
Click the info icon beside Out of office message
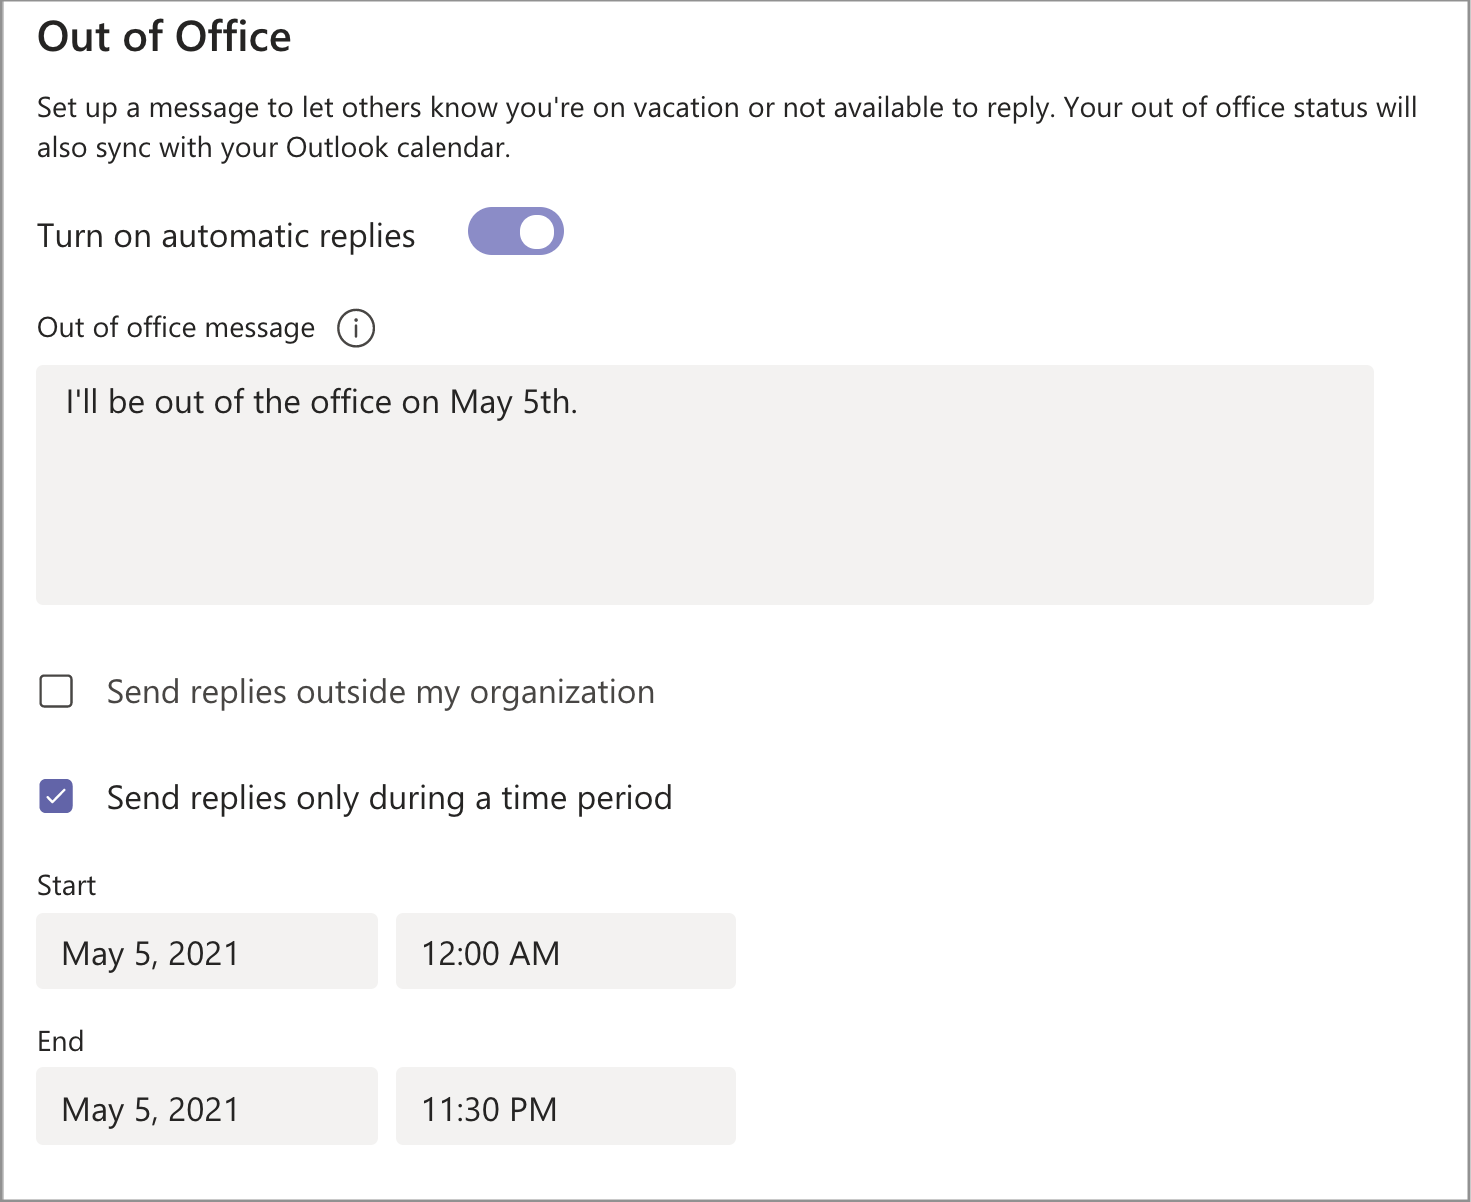[356, 328]
